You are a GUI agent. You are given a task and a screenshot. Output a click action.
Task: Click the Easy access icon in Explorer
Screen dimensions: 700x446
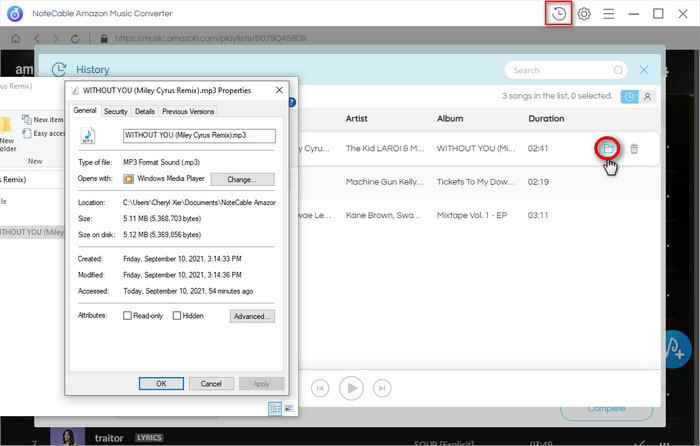coord(27,133)
